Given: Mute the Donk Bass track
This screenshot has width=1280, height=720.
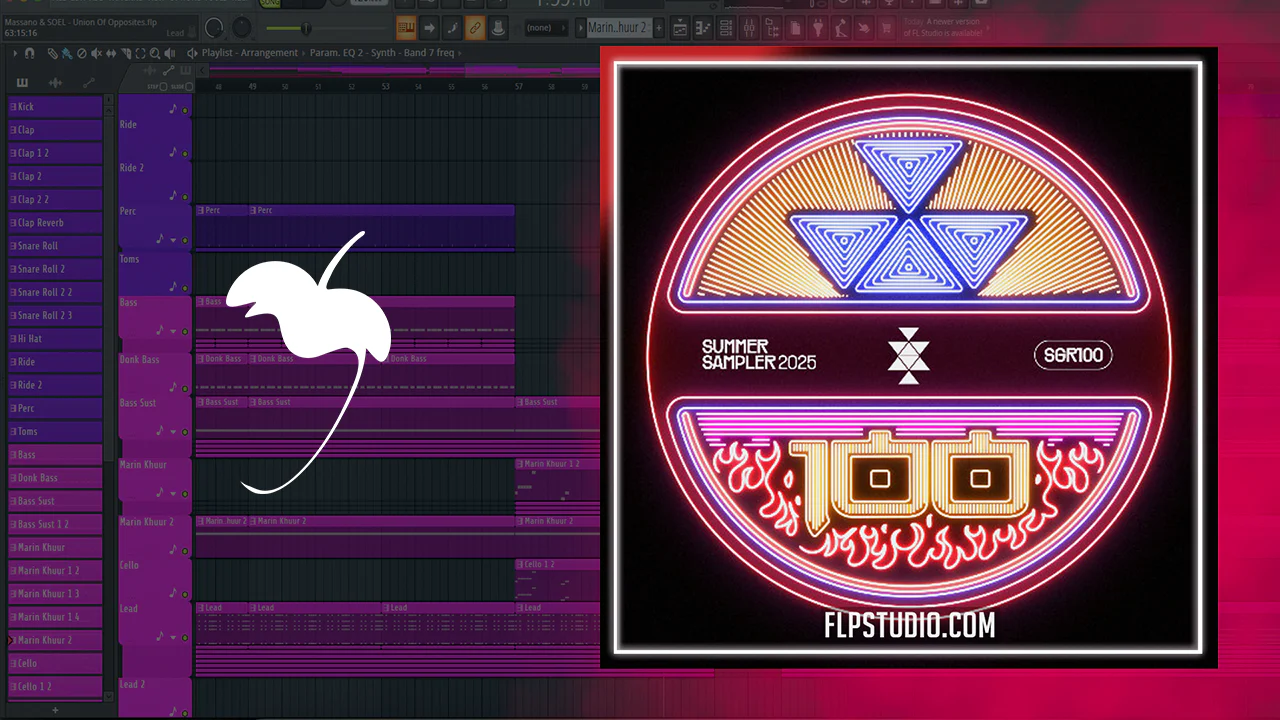Looking at the screenshot, I should click(x=185, y=388).
